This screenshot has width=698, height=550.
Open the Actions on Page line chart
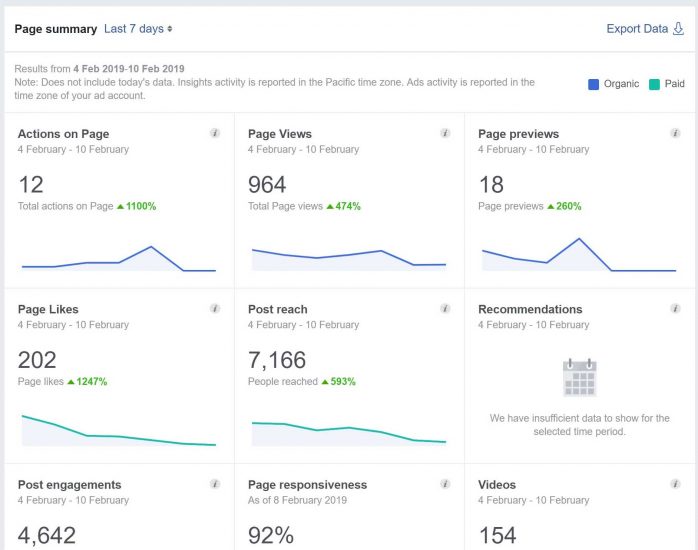click(118, 259)
